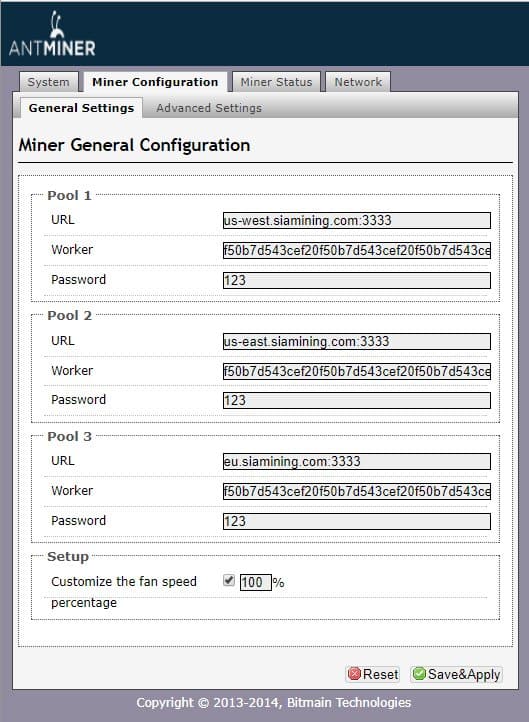
Task: Switch to Advanced Settings sub-tab
Action: coord(209,108)
